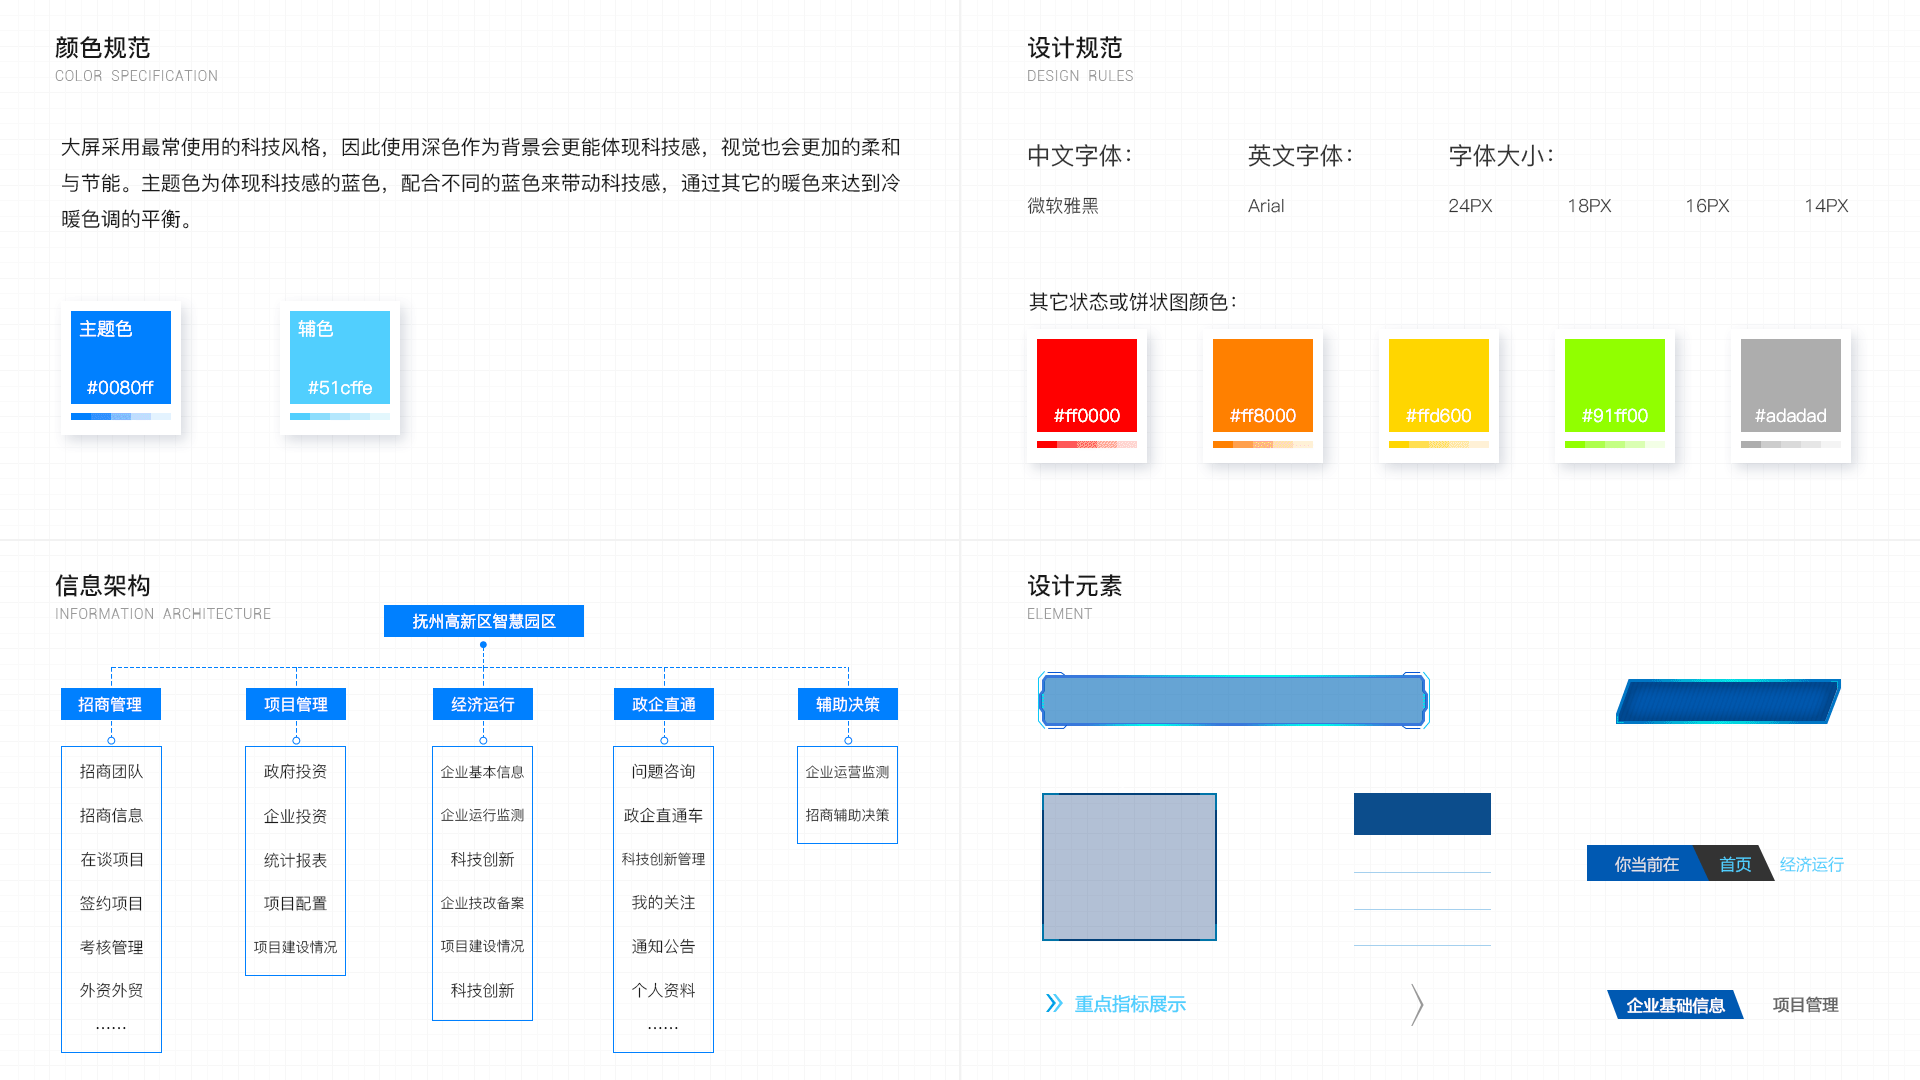Select 招商信息 item
Screen dimensions: 1920x1080
(111, 815)
